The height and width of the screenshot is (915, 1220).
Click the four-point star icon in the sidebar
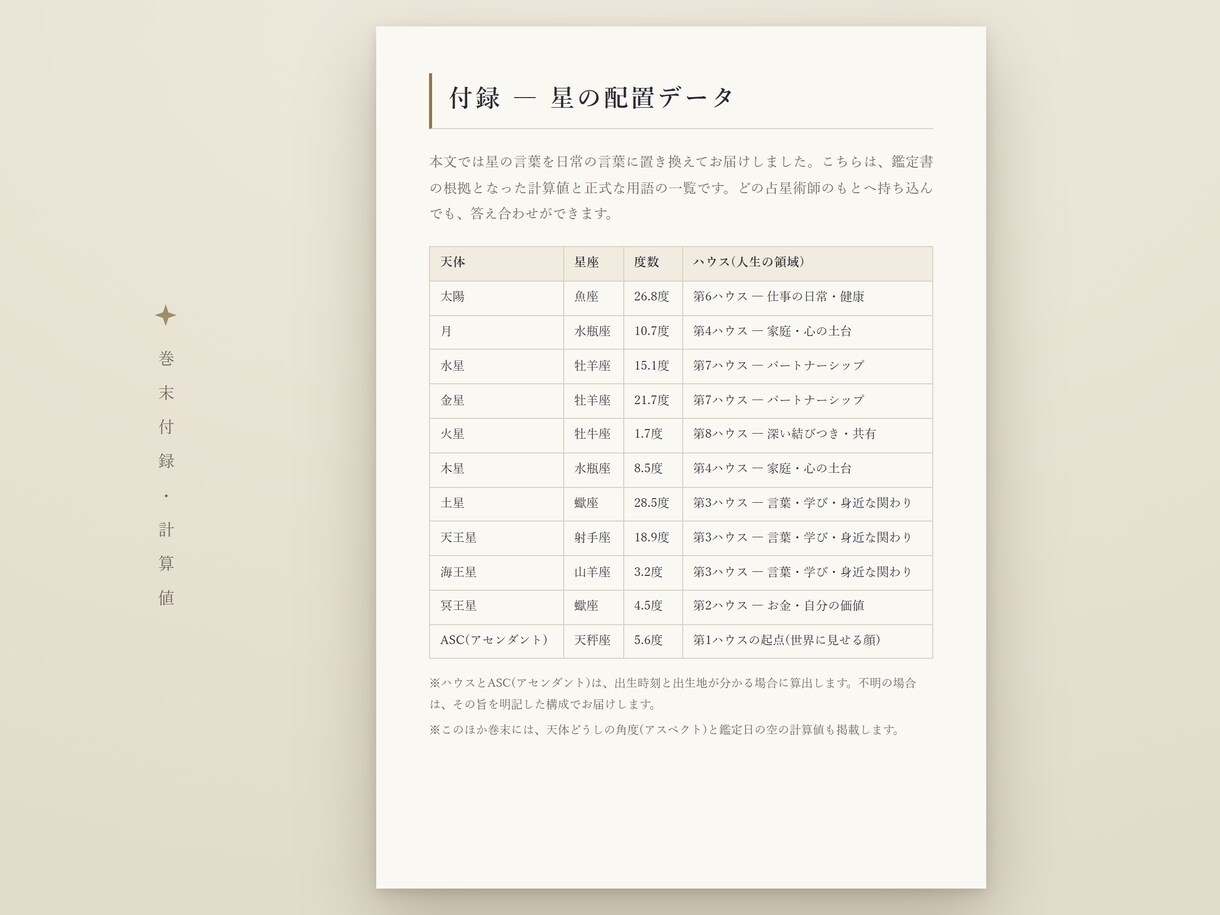(x=166, y=316)
